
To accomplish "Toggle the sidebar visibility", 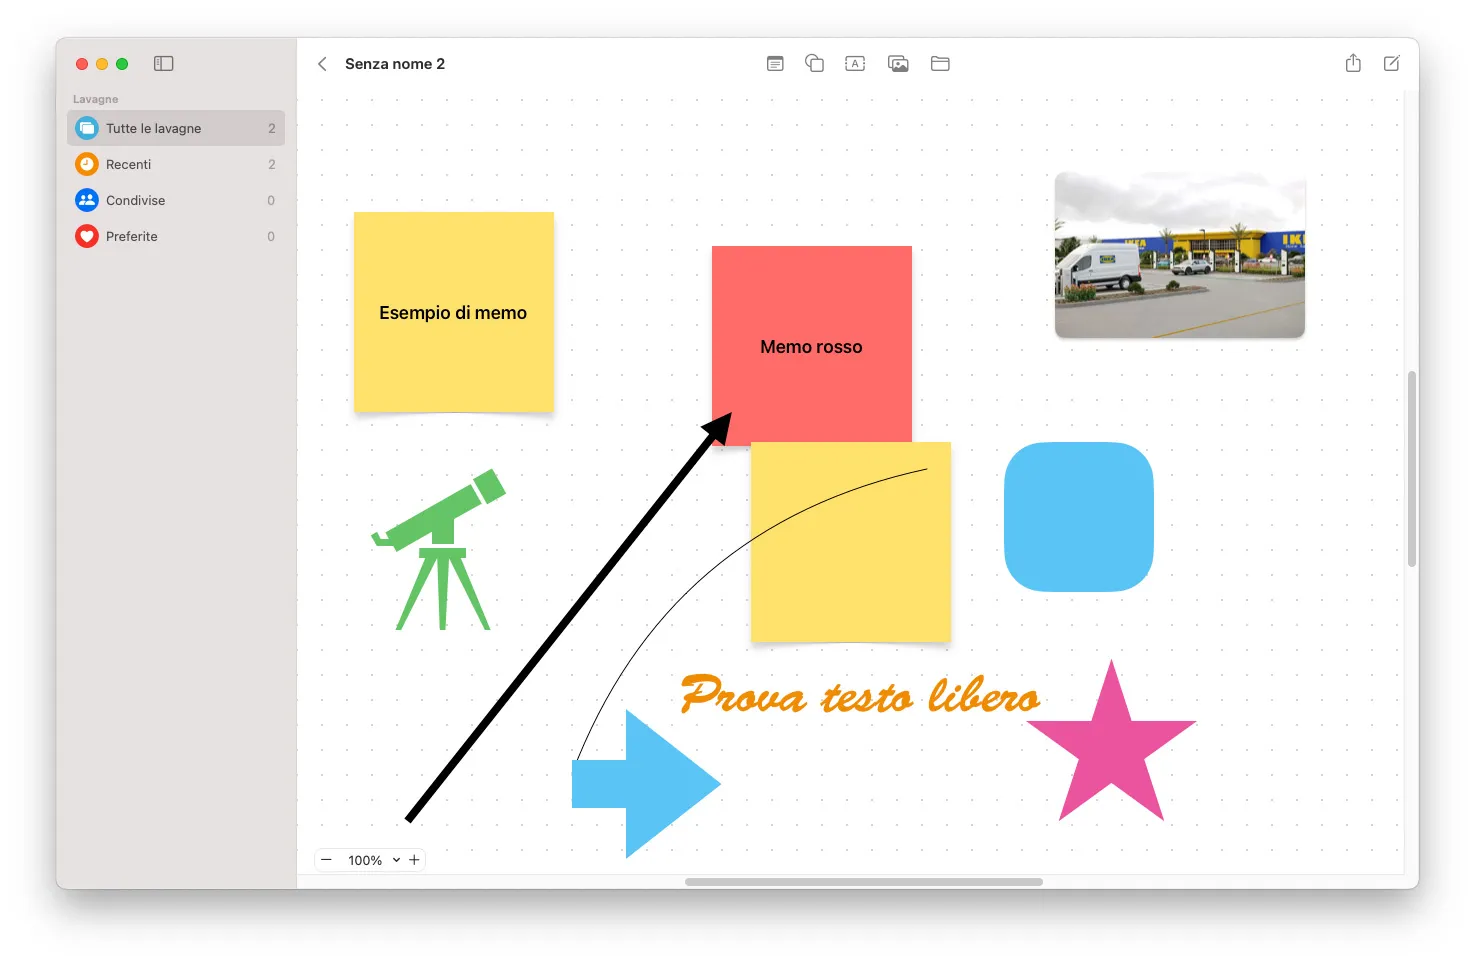I will pos(163,63).
